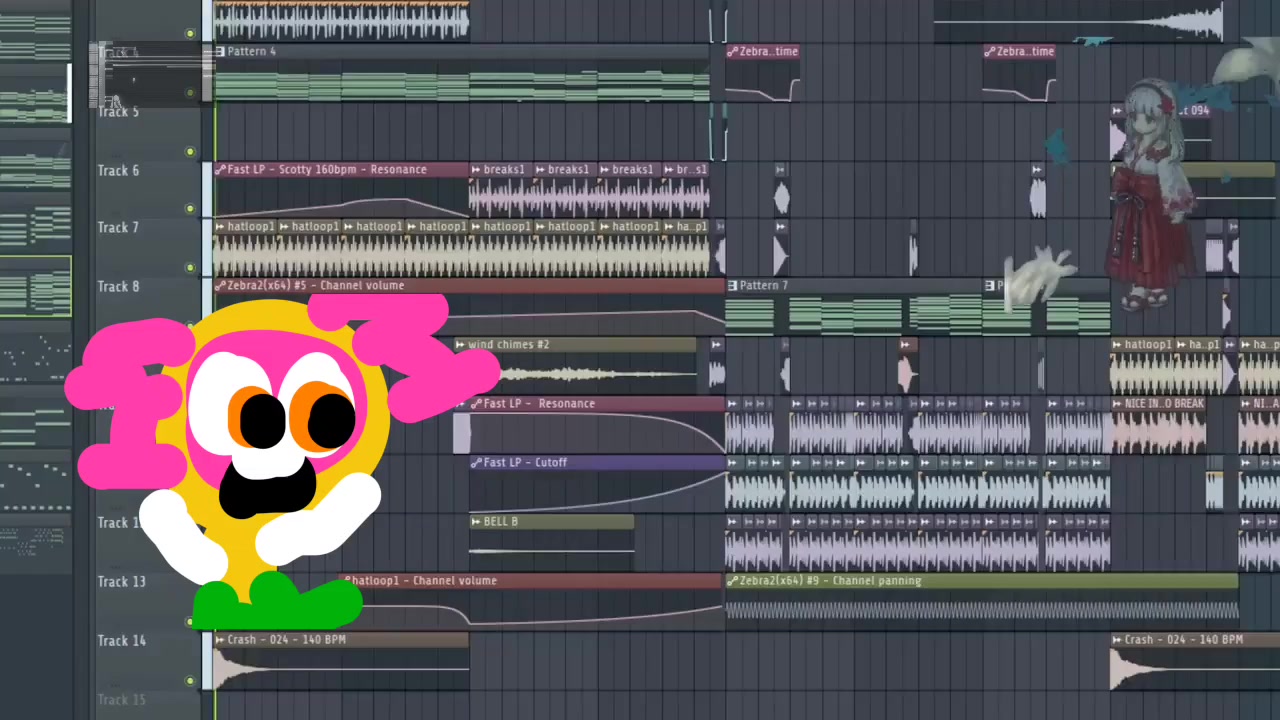The height and width of the screenshot is (720, 1280).
Task: Click automation icon on Fast LP - Resonance clip
Action: [x=476, y=404]
